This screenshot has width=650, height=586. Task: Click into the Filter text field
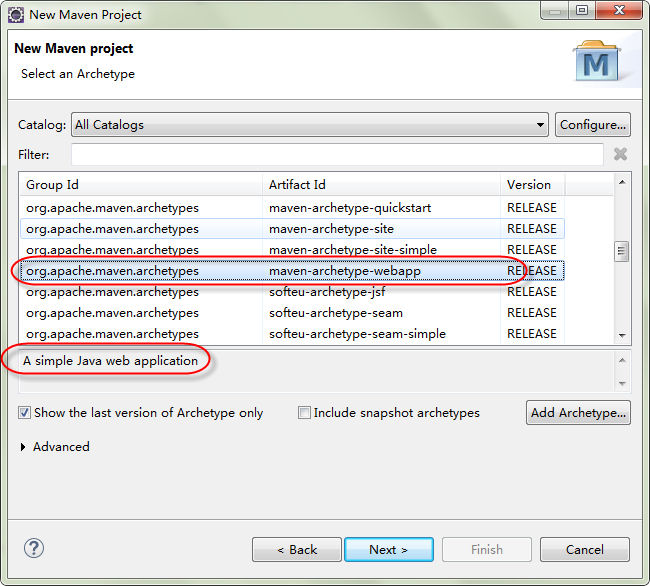337,154
